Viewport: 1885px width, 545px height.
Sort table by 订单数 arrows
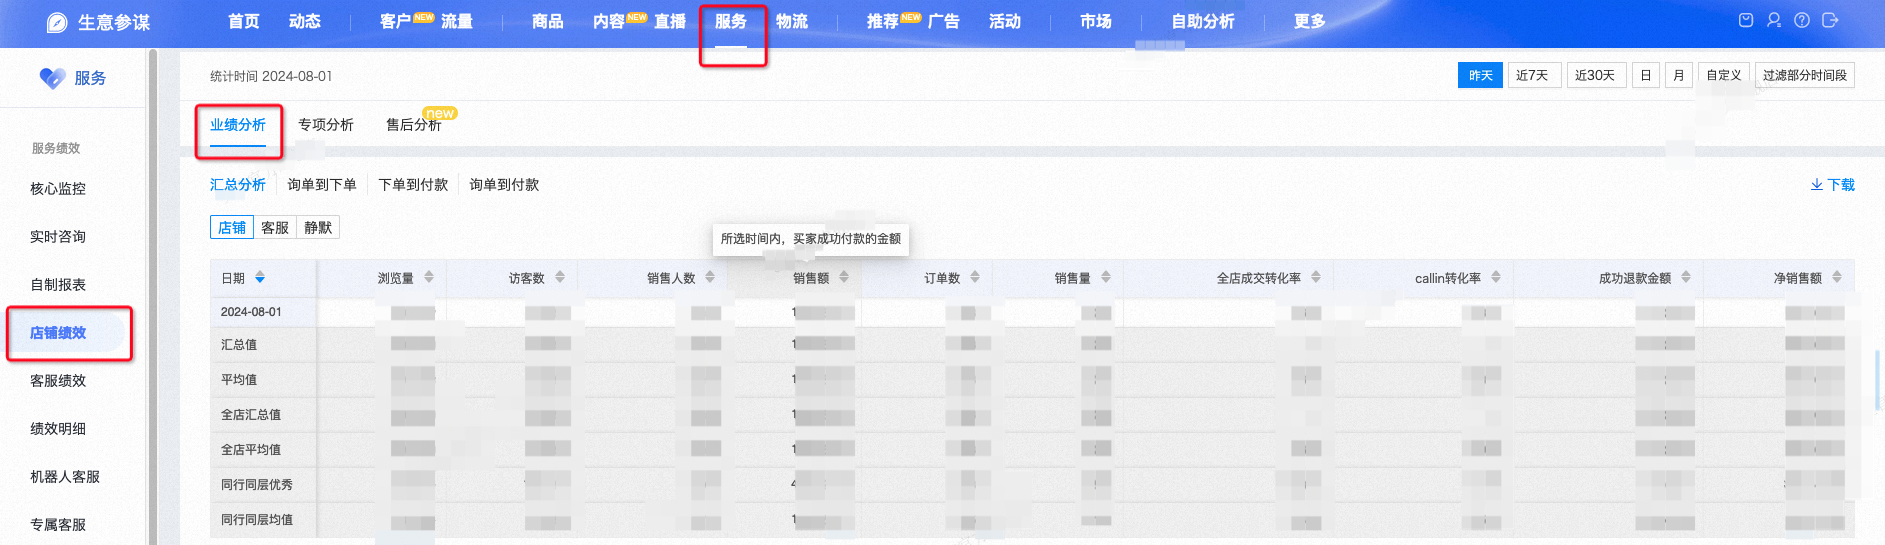tap(975, 277)
